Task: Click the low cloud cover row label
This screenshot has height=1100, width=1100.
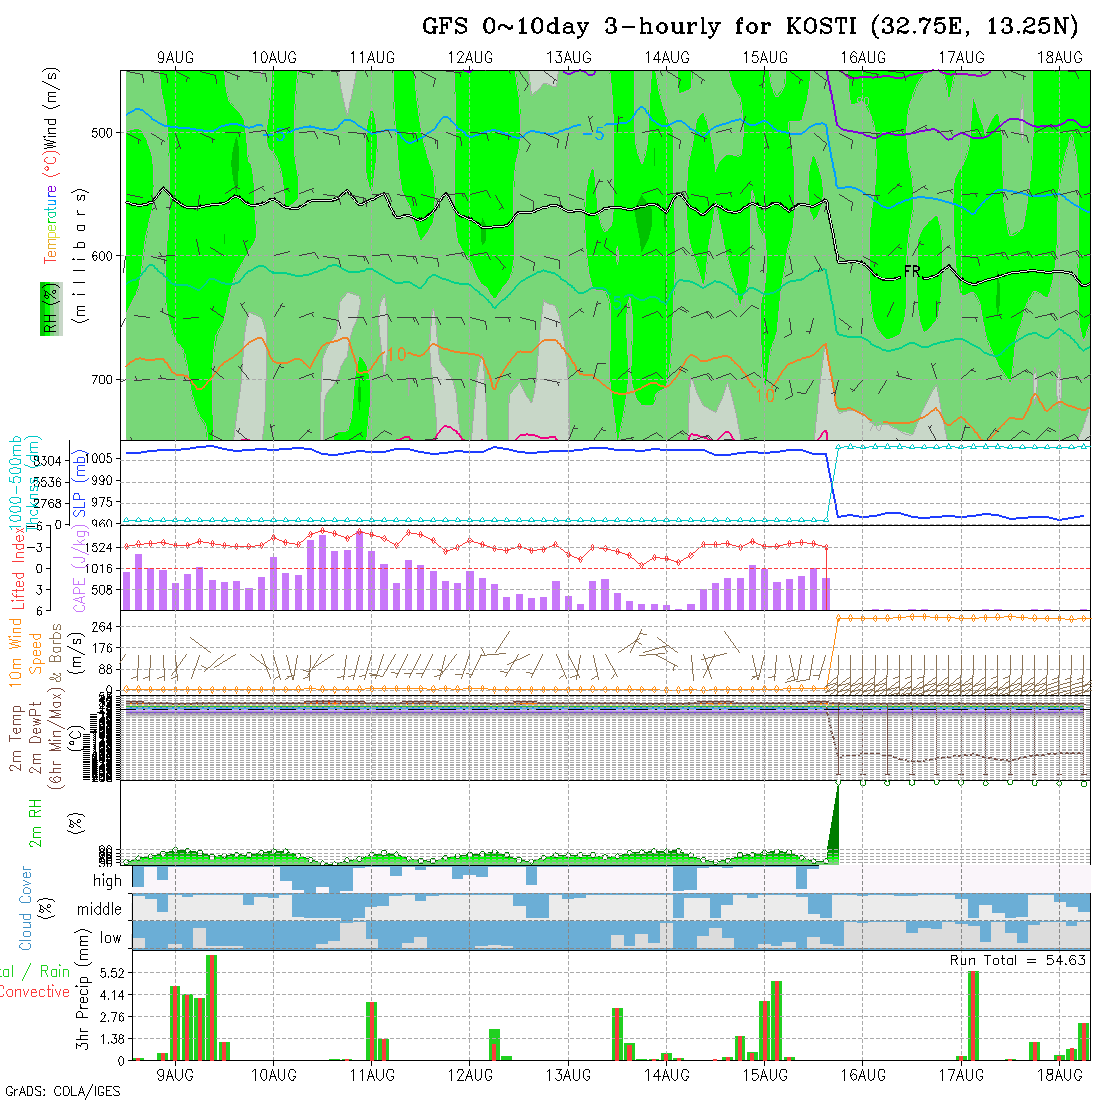Action: click(x=110, y=938)
